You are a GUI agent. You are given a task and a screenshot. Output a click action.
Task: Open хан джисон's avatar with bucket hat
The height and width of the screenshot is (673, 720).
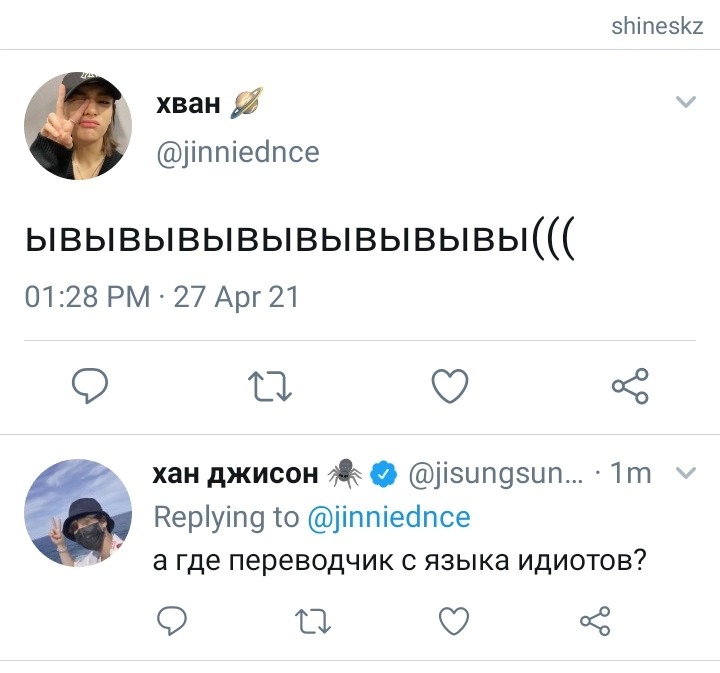point(78,513)
